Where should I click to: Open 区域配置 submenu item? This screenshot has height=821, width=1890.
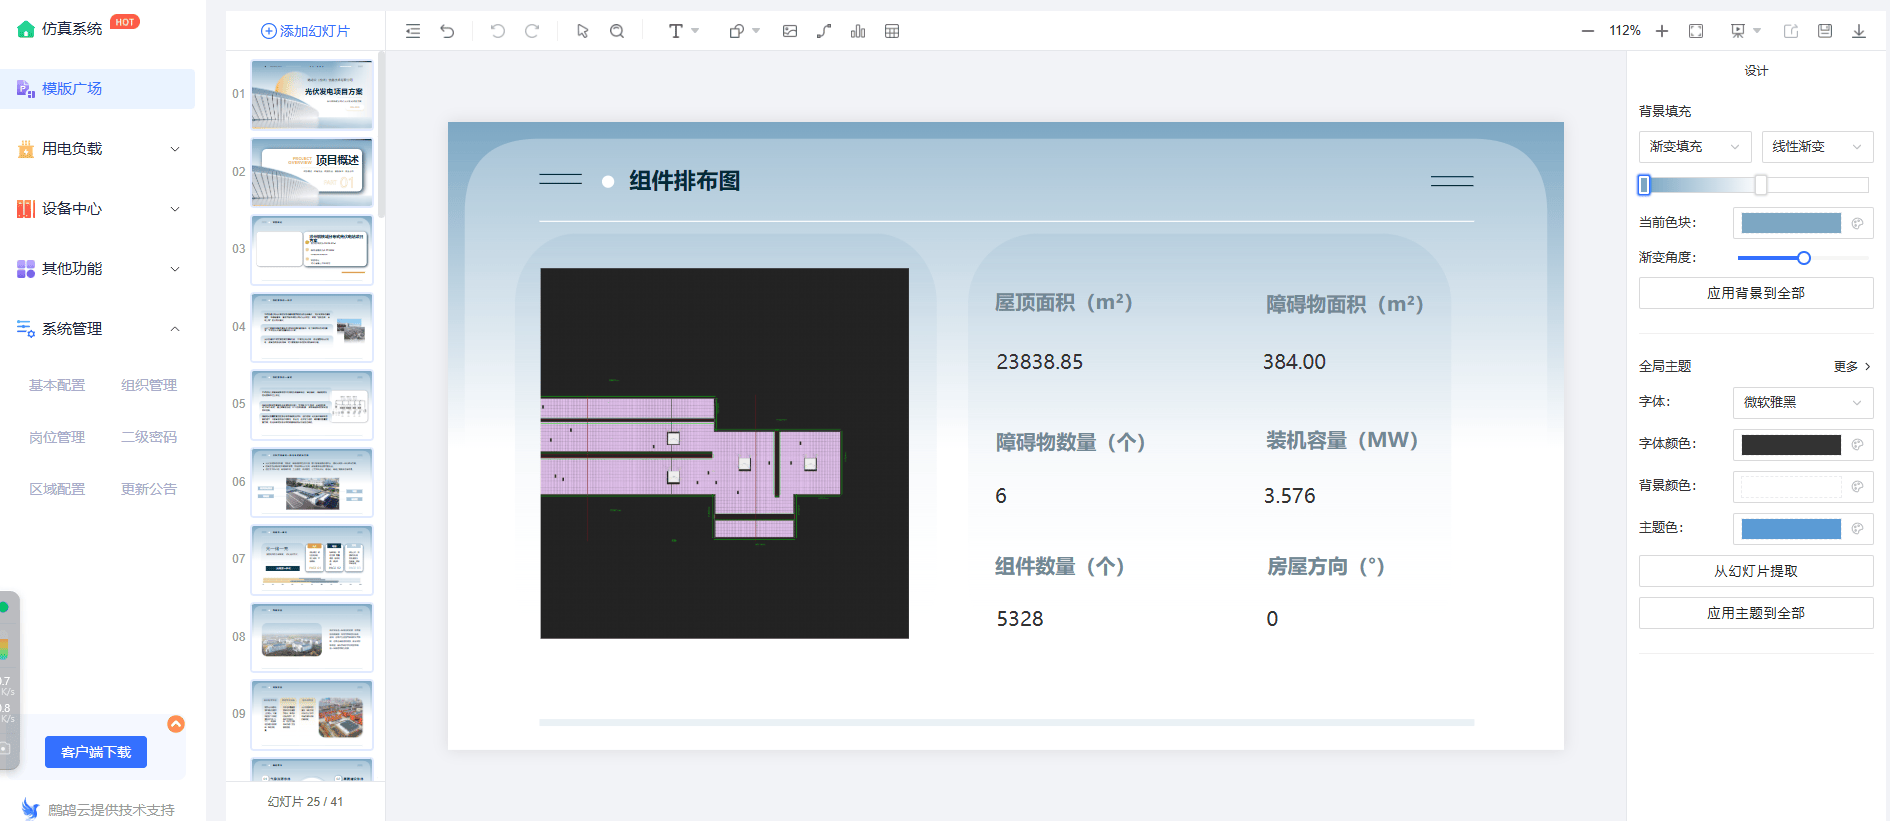point(57,489)
